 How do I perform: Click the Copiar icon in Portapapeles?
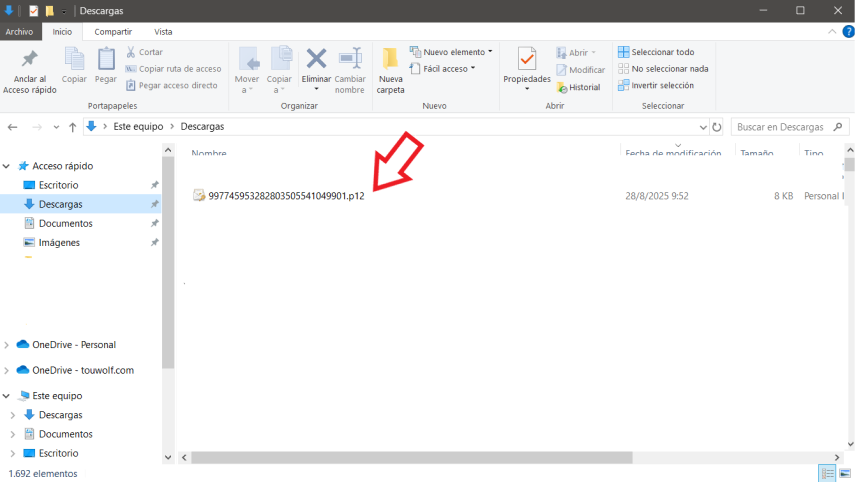click(75, 60)
